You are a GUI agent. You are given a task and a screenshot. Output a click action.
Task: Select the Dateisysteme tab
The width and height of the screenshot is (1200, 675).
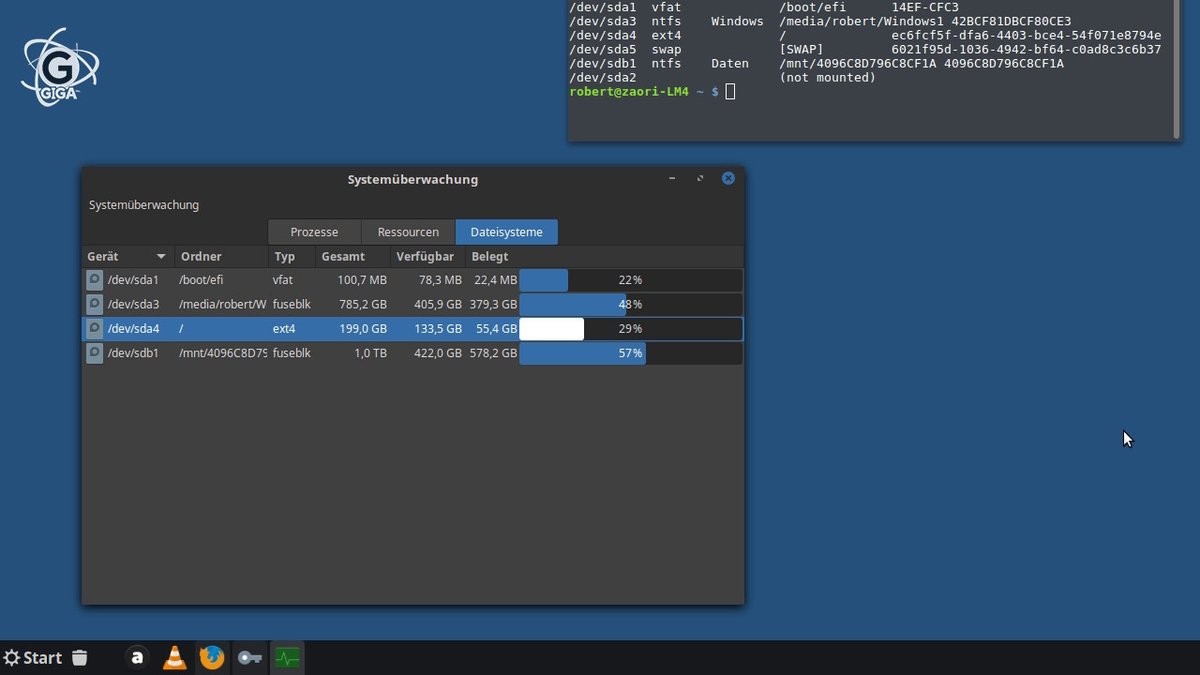point(506,231)
